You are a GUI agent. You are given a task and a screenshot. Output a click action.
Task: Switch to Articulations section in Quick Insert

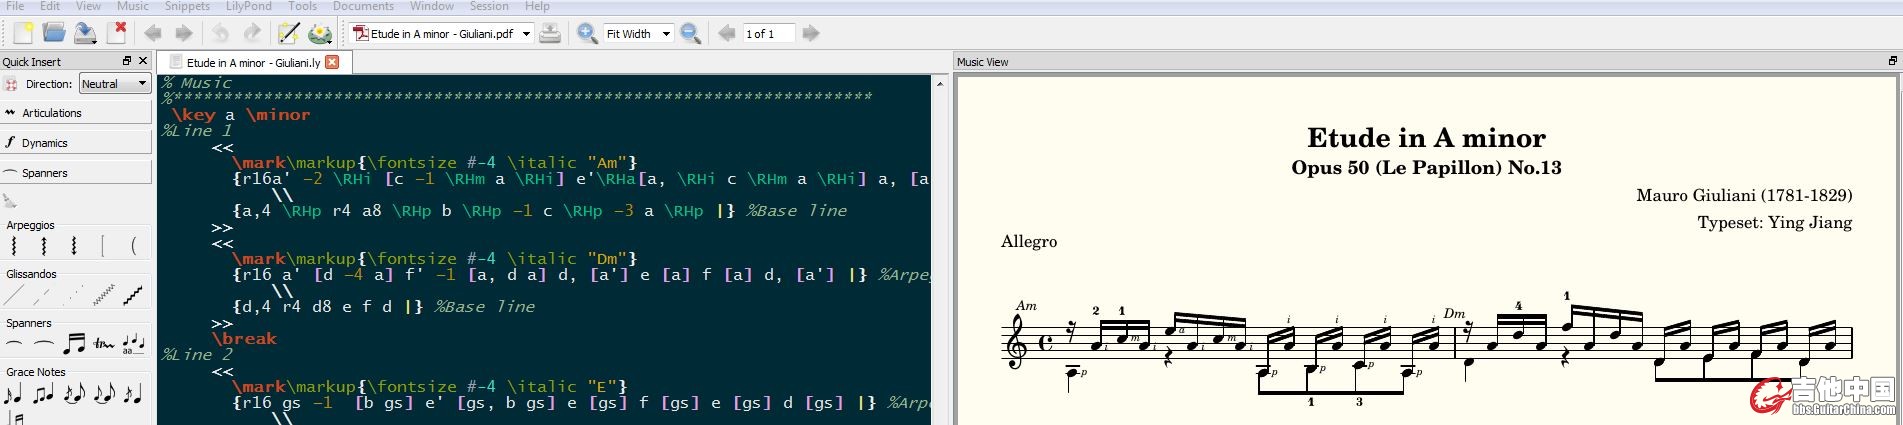click(x=76, y=113)
